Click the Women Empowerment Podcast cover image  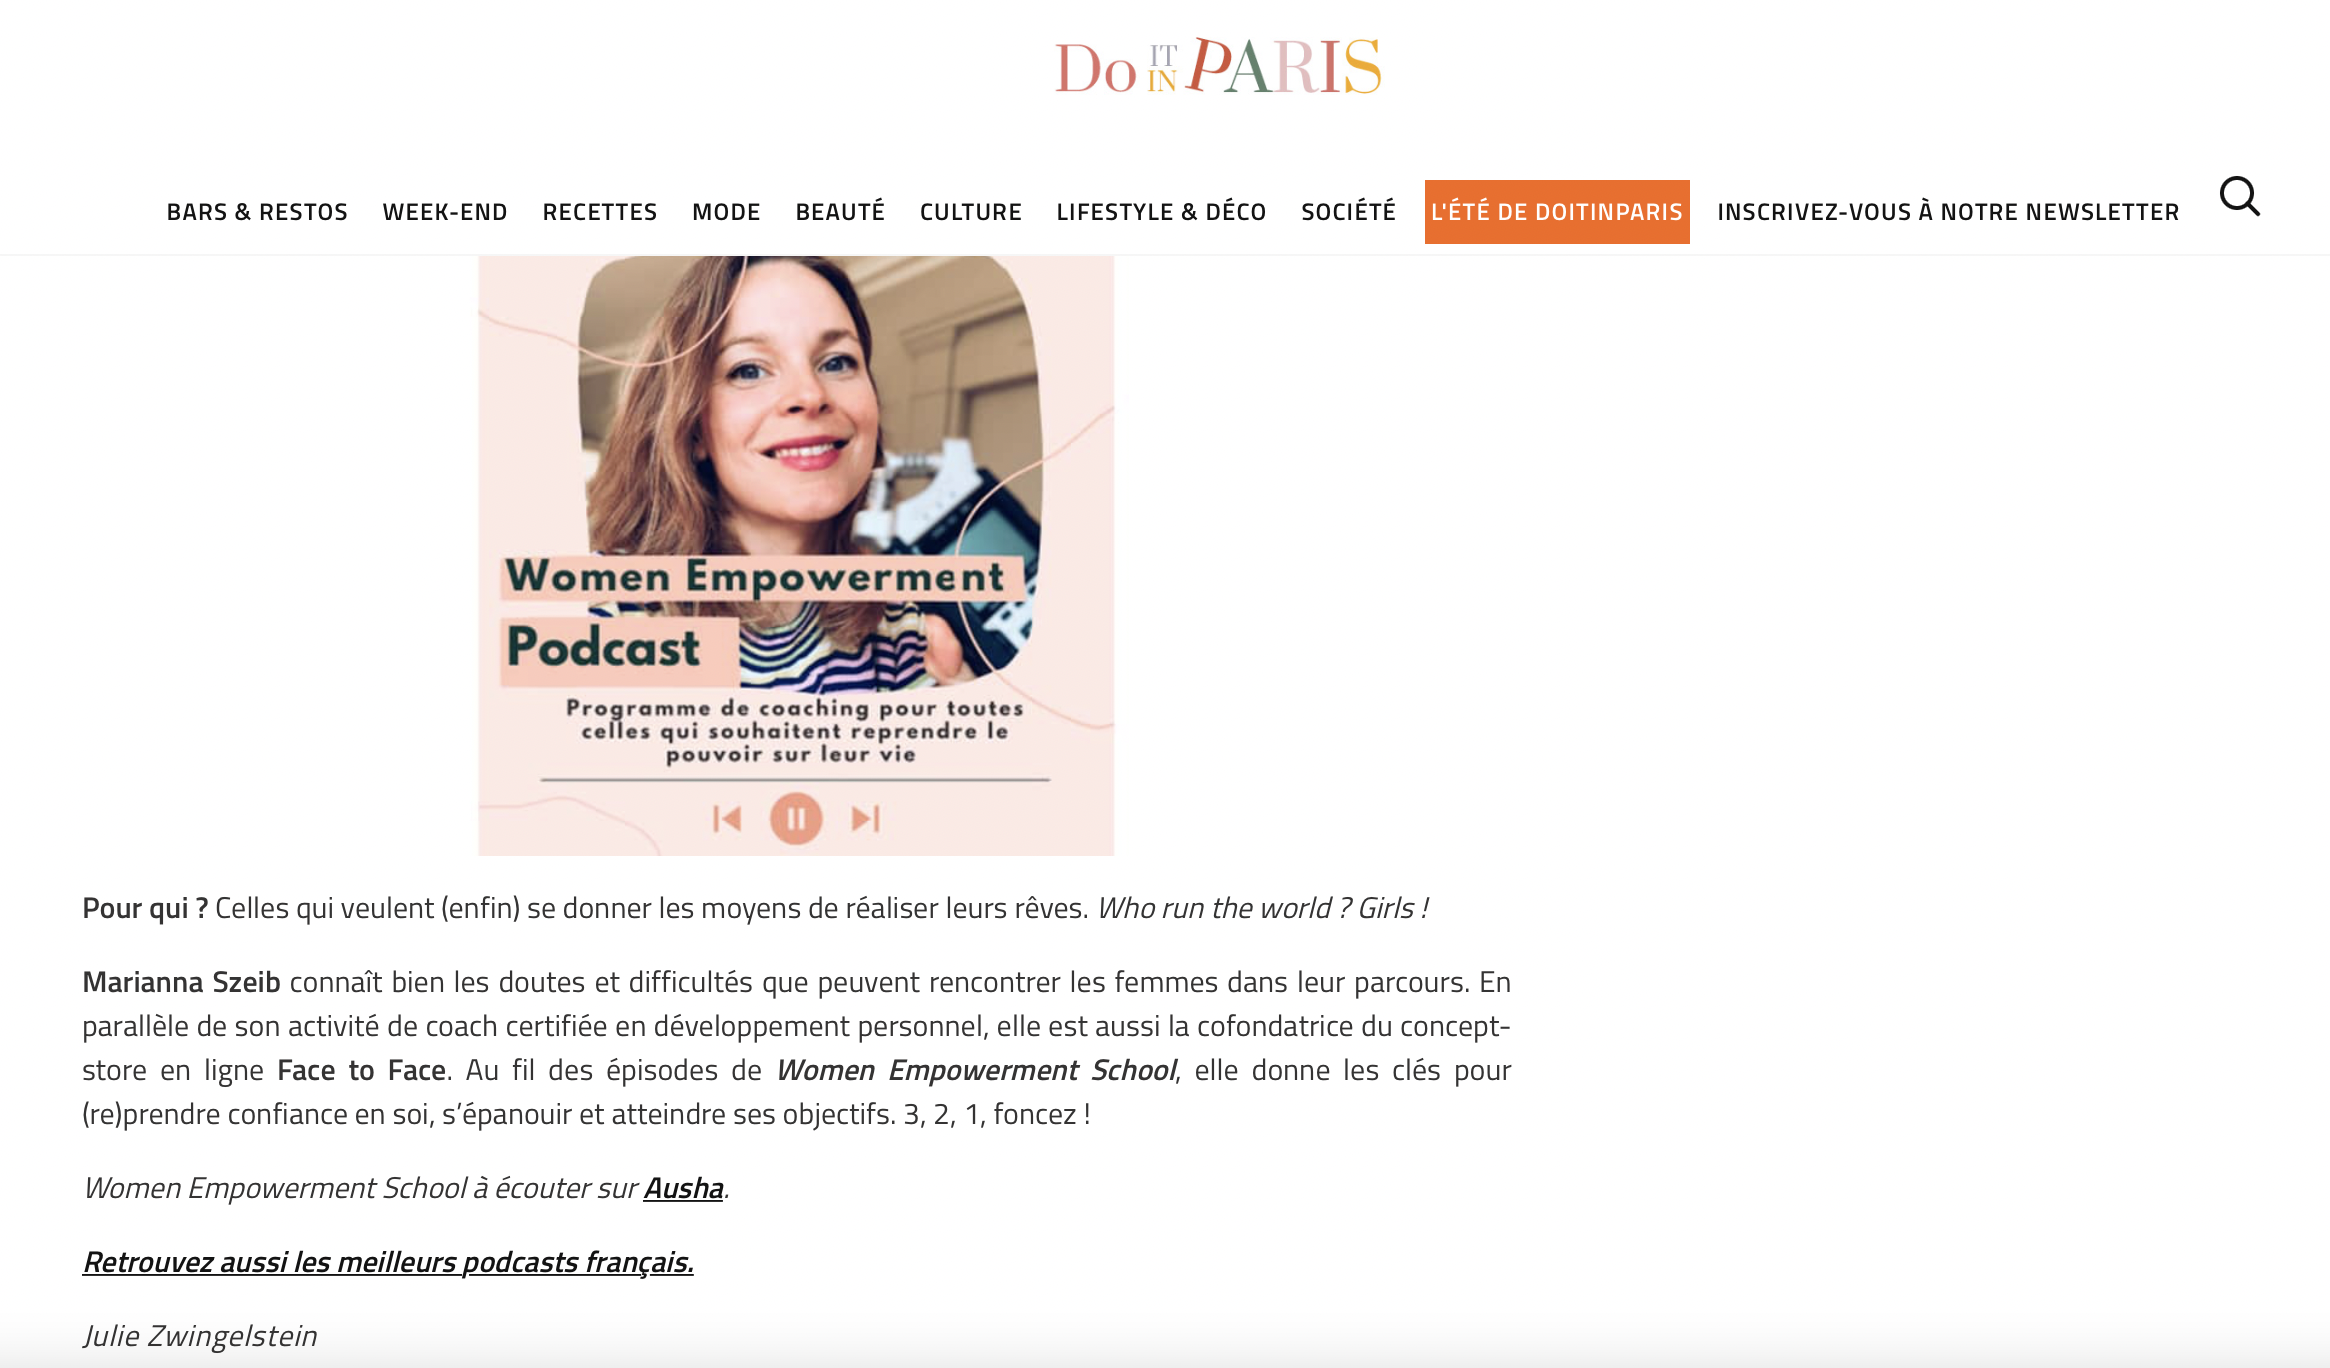click(796, 555)
